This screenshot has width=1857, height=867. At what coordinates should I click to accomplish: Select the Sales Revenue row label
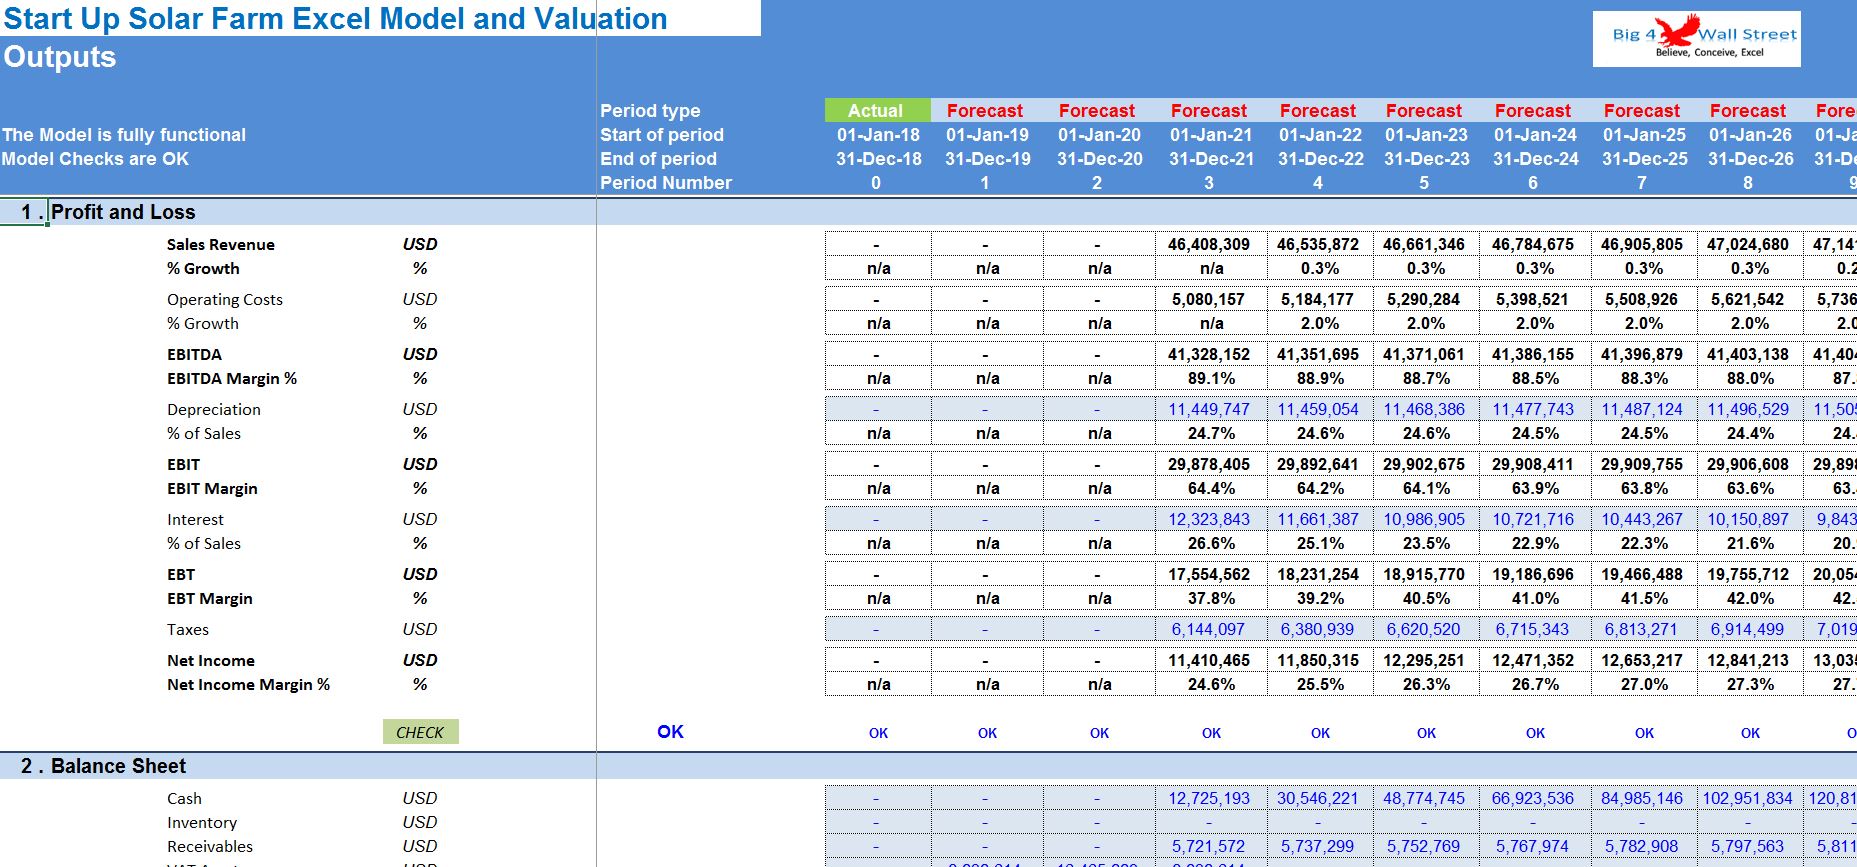coord(220,244)
